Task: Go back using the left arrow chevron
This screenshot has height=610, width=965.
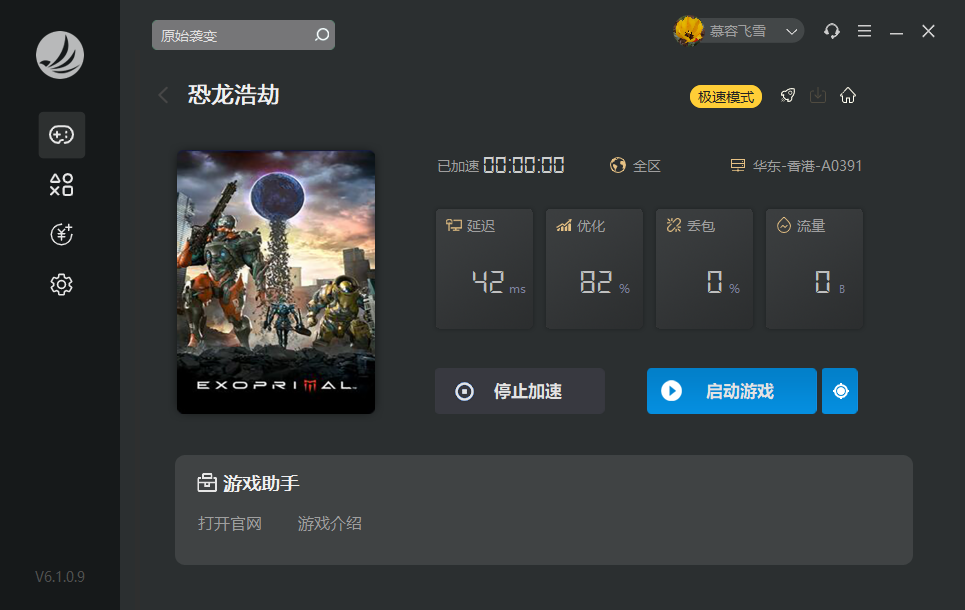Action: (x=163, y=96)
